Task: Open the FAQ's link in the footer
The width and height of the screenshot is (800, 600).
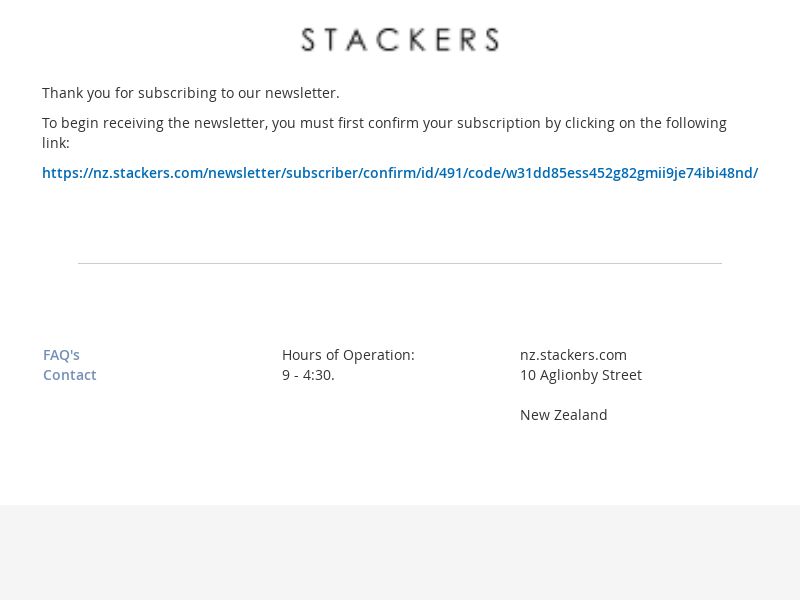Action: 61,355
